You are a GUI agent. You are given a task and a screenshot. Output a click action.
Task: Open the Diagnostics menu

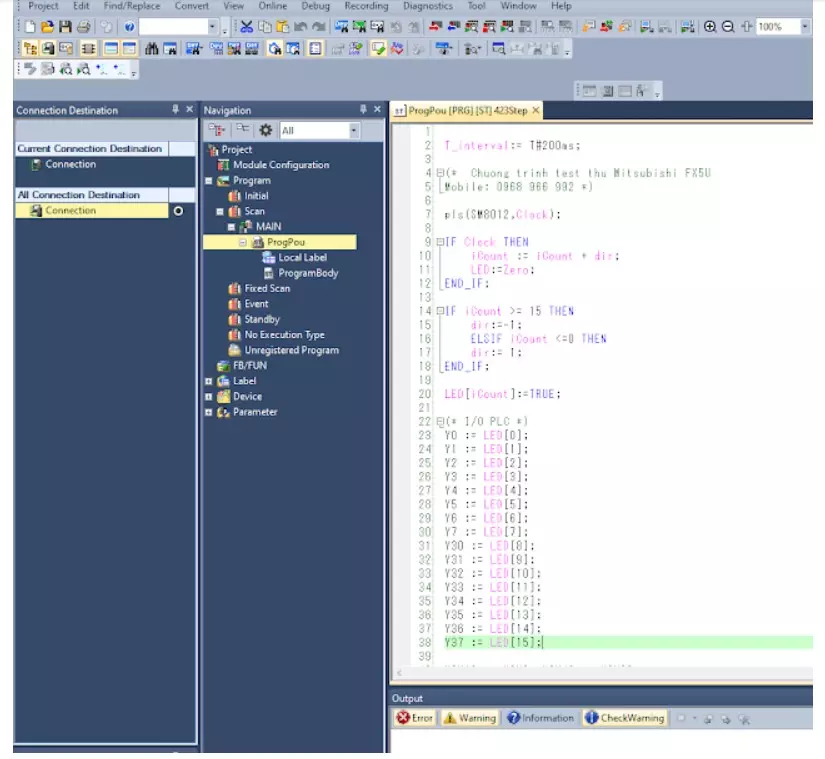pos(428,6)
